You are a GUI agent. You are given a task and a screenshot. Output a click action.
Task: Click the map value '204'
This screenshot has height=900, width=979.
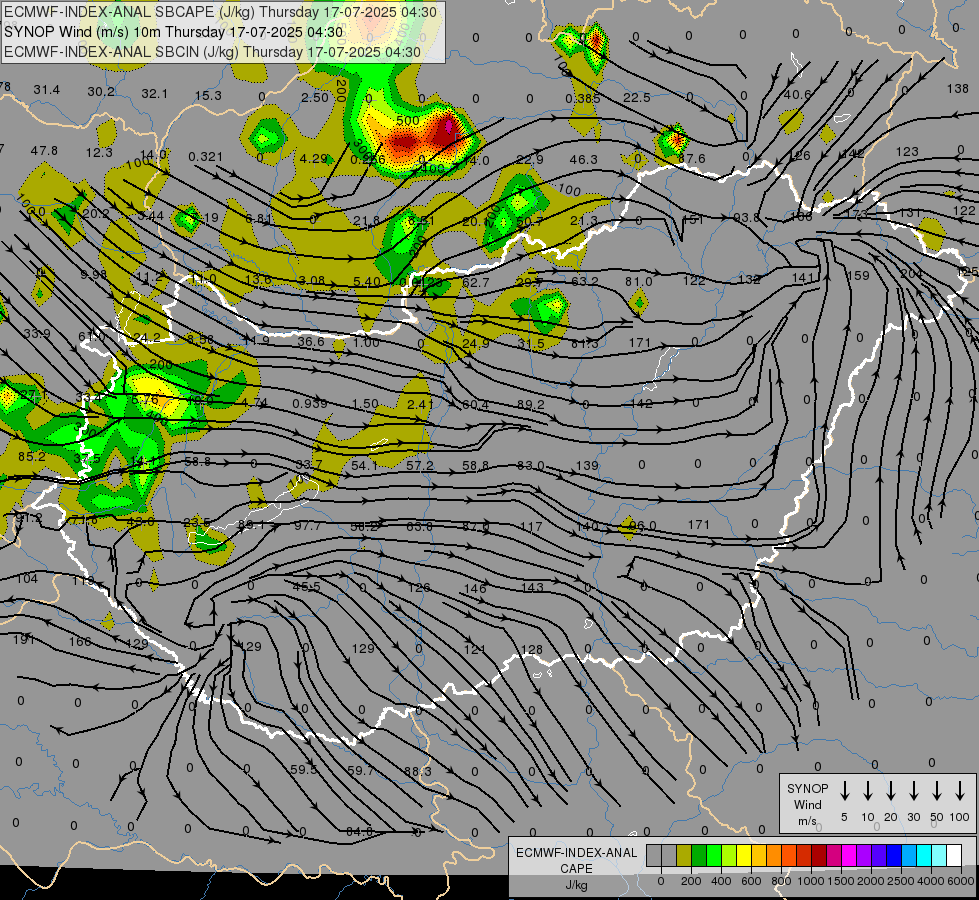pyautogui.click(x=912, y=274)
